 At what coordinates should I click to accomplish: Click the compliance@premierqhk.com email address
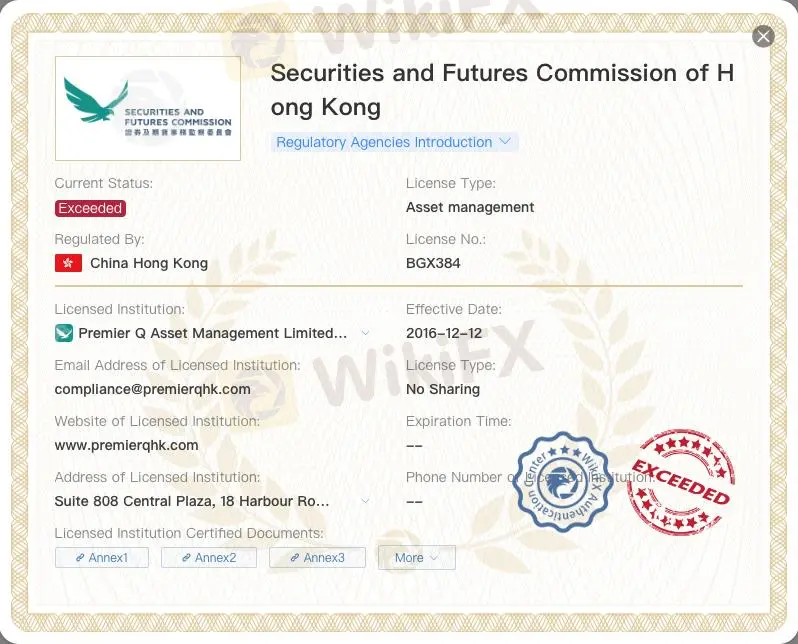[152, 389]
